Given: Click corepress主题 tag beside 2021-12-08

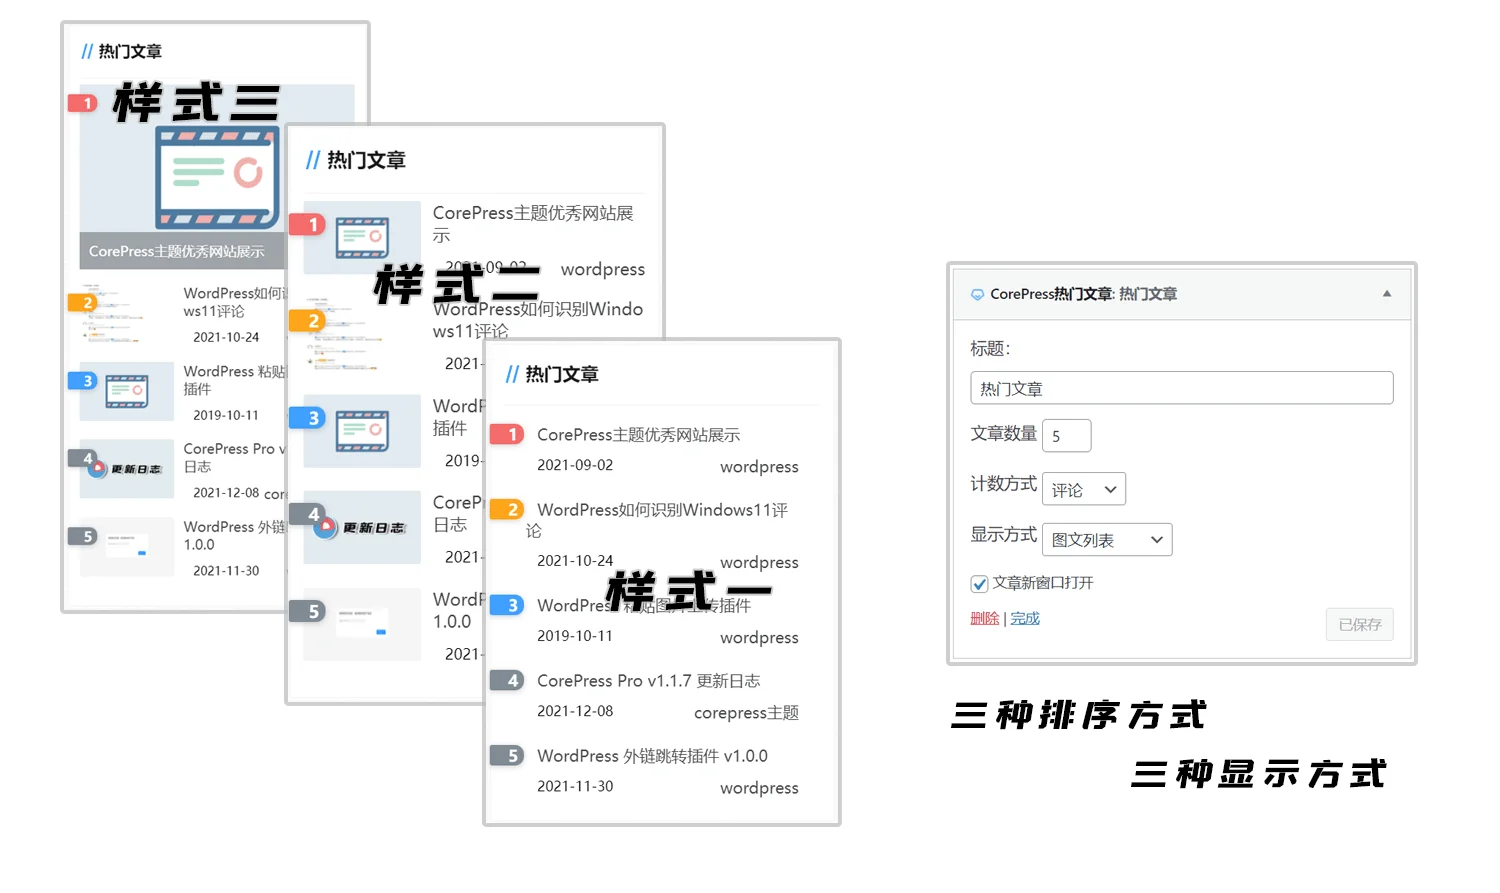Looking at the screenshot, I should pos(746,713).
